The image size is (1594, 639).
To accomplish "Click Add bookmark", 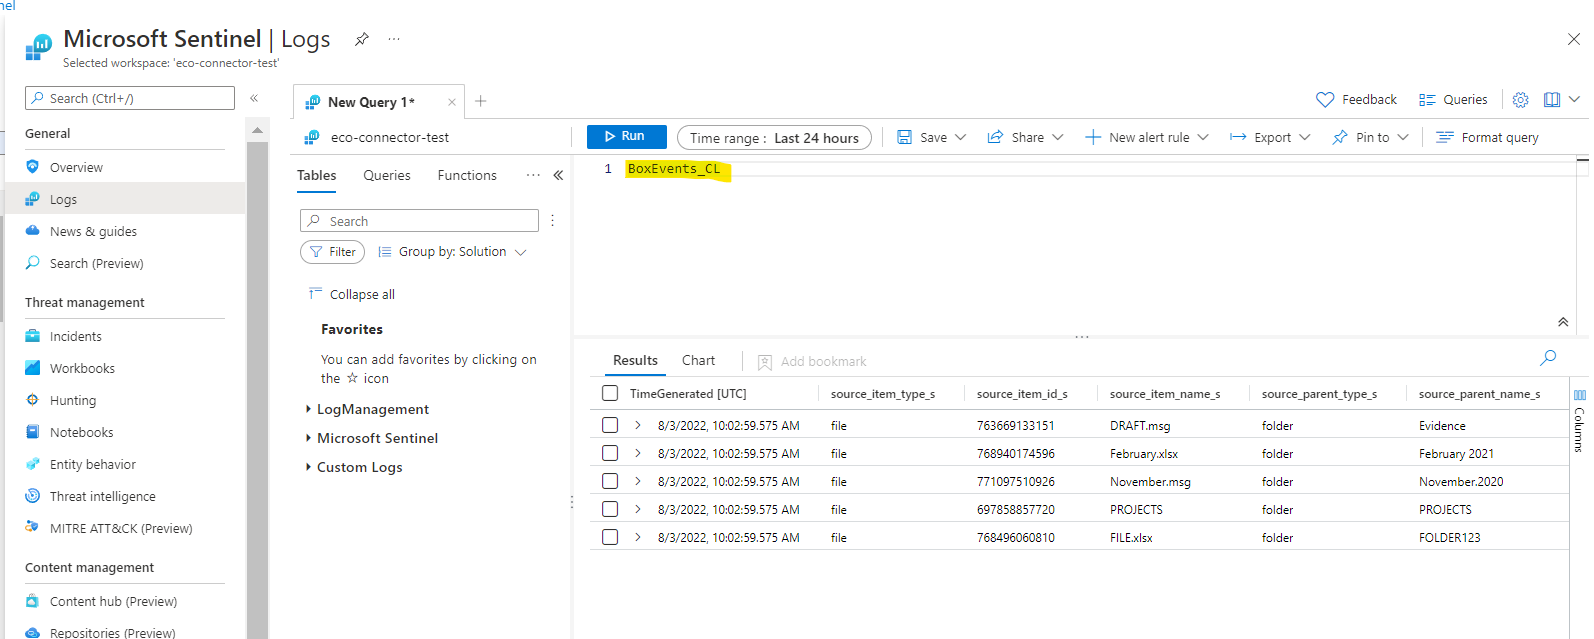I will point(812,362).
